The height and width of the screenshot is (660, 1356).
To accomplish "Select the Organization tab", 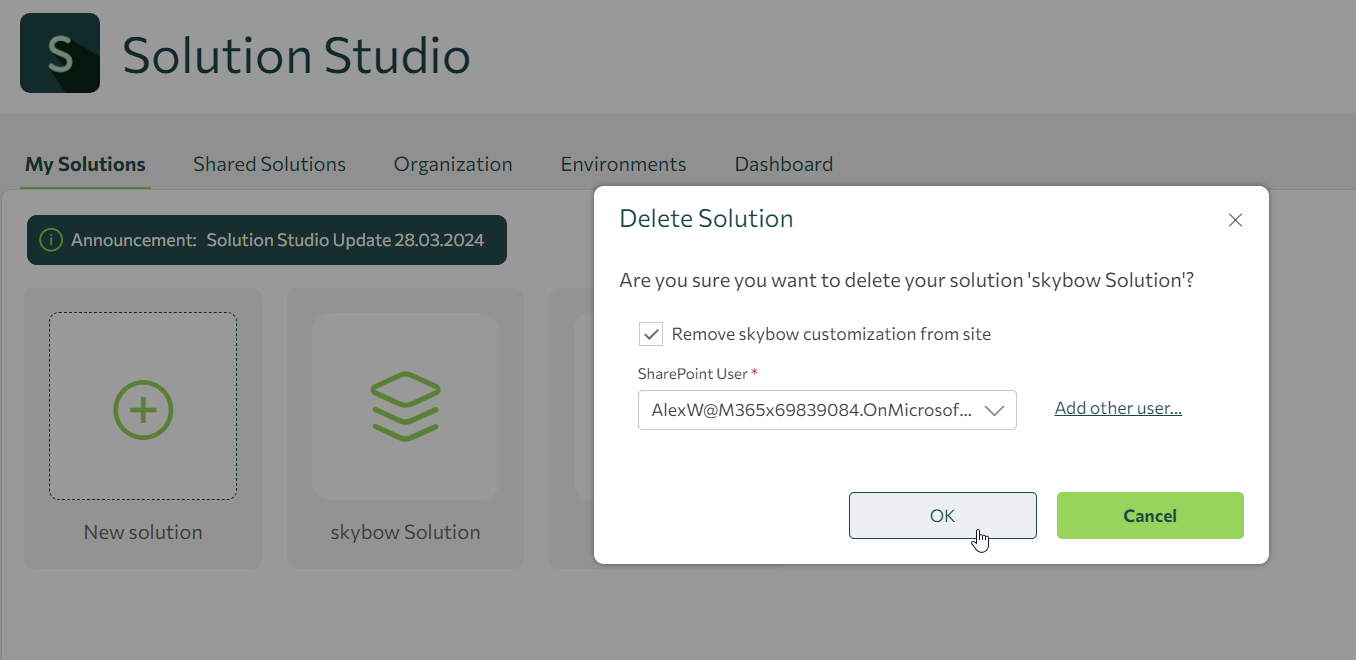I will coord(452,163).
